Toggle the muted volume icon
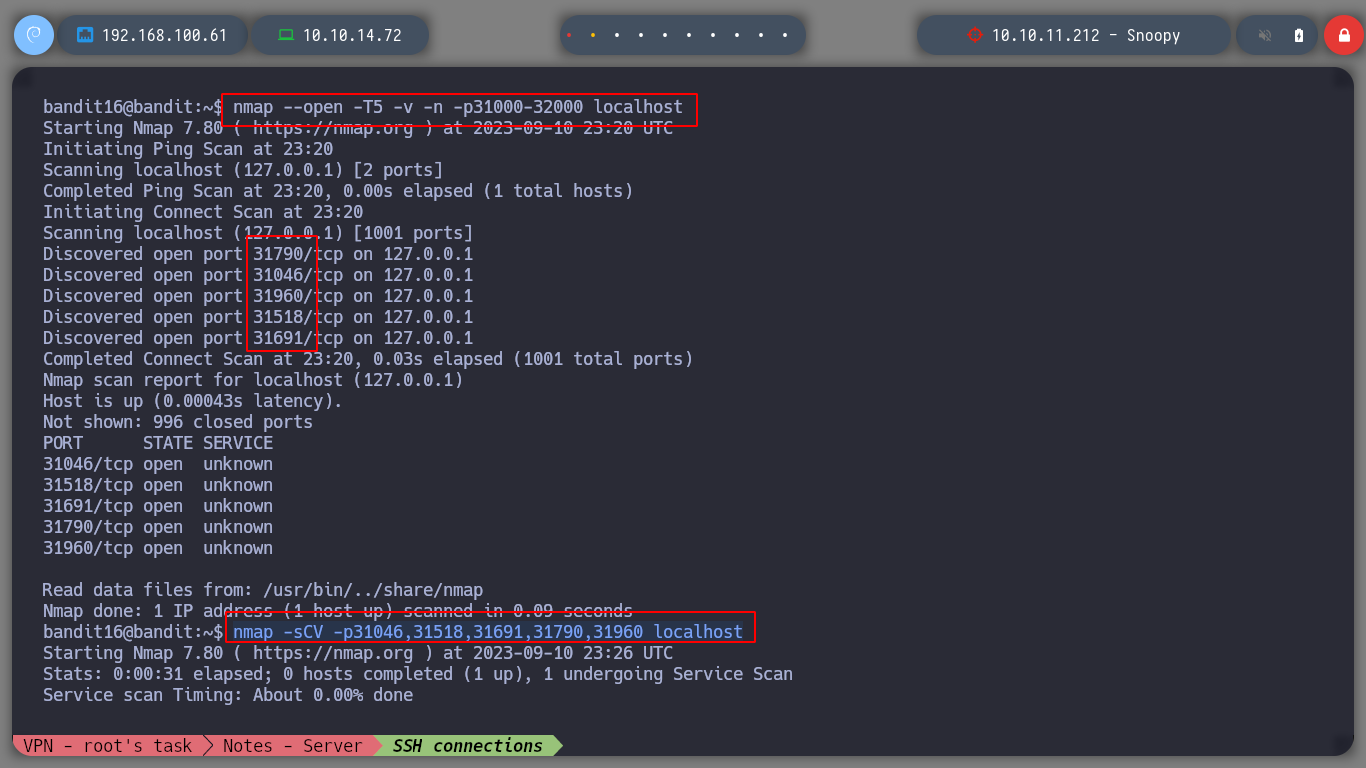1366x768 pixels. click(1265, 35)
